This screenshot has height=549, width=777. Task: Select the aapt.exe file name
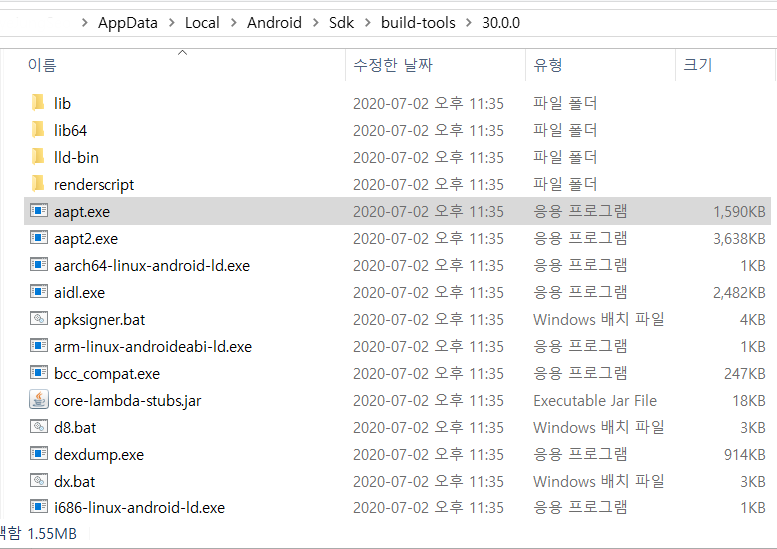pos(82,212)
